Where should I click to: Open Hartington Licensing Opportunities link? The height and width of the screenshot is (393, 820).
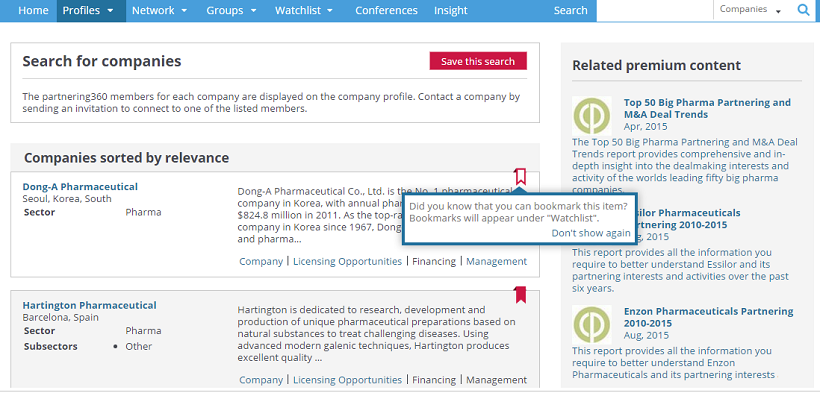347,380
